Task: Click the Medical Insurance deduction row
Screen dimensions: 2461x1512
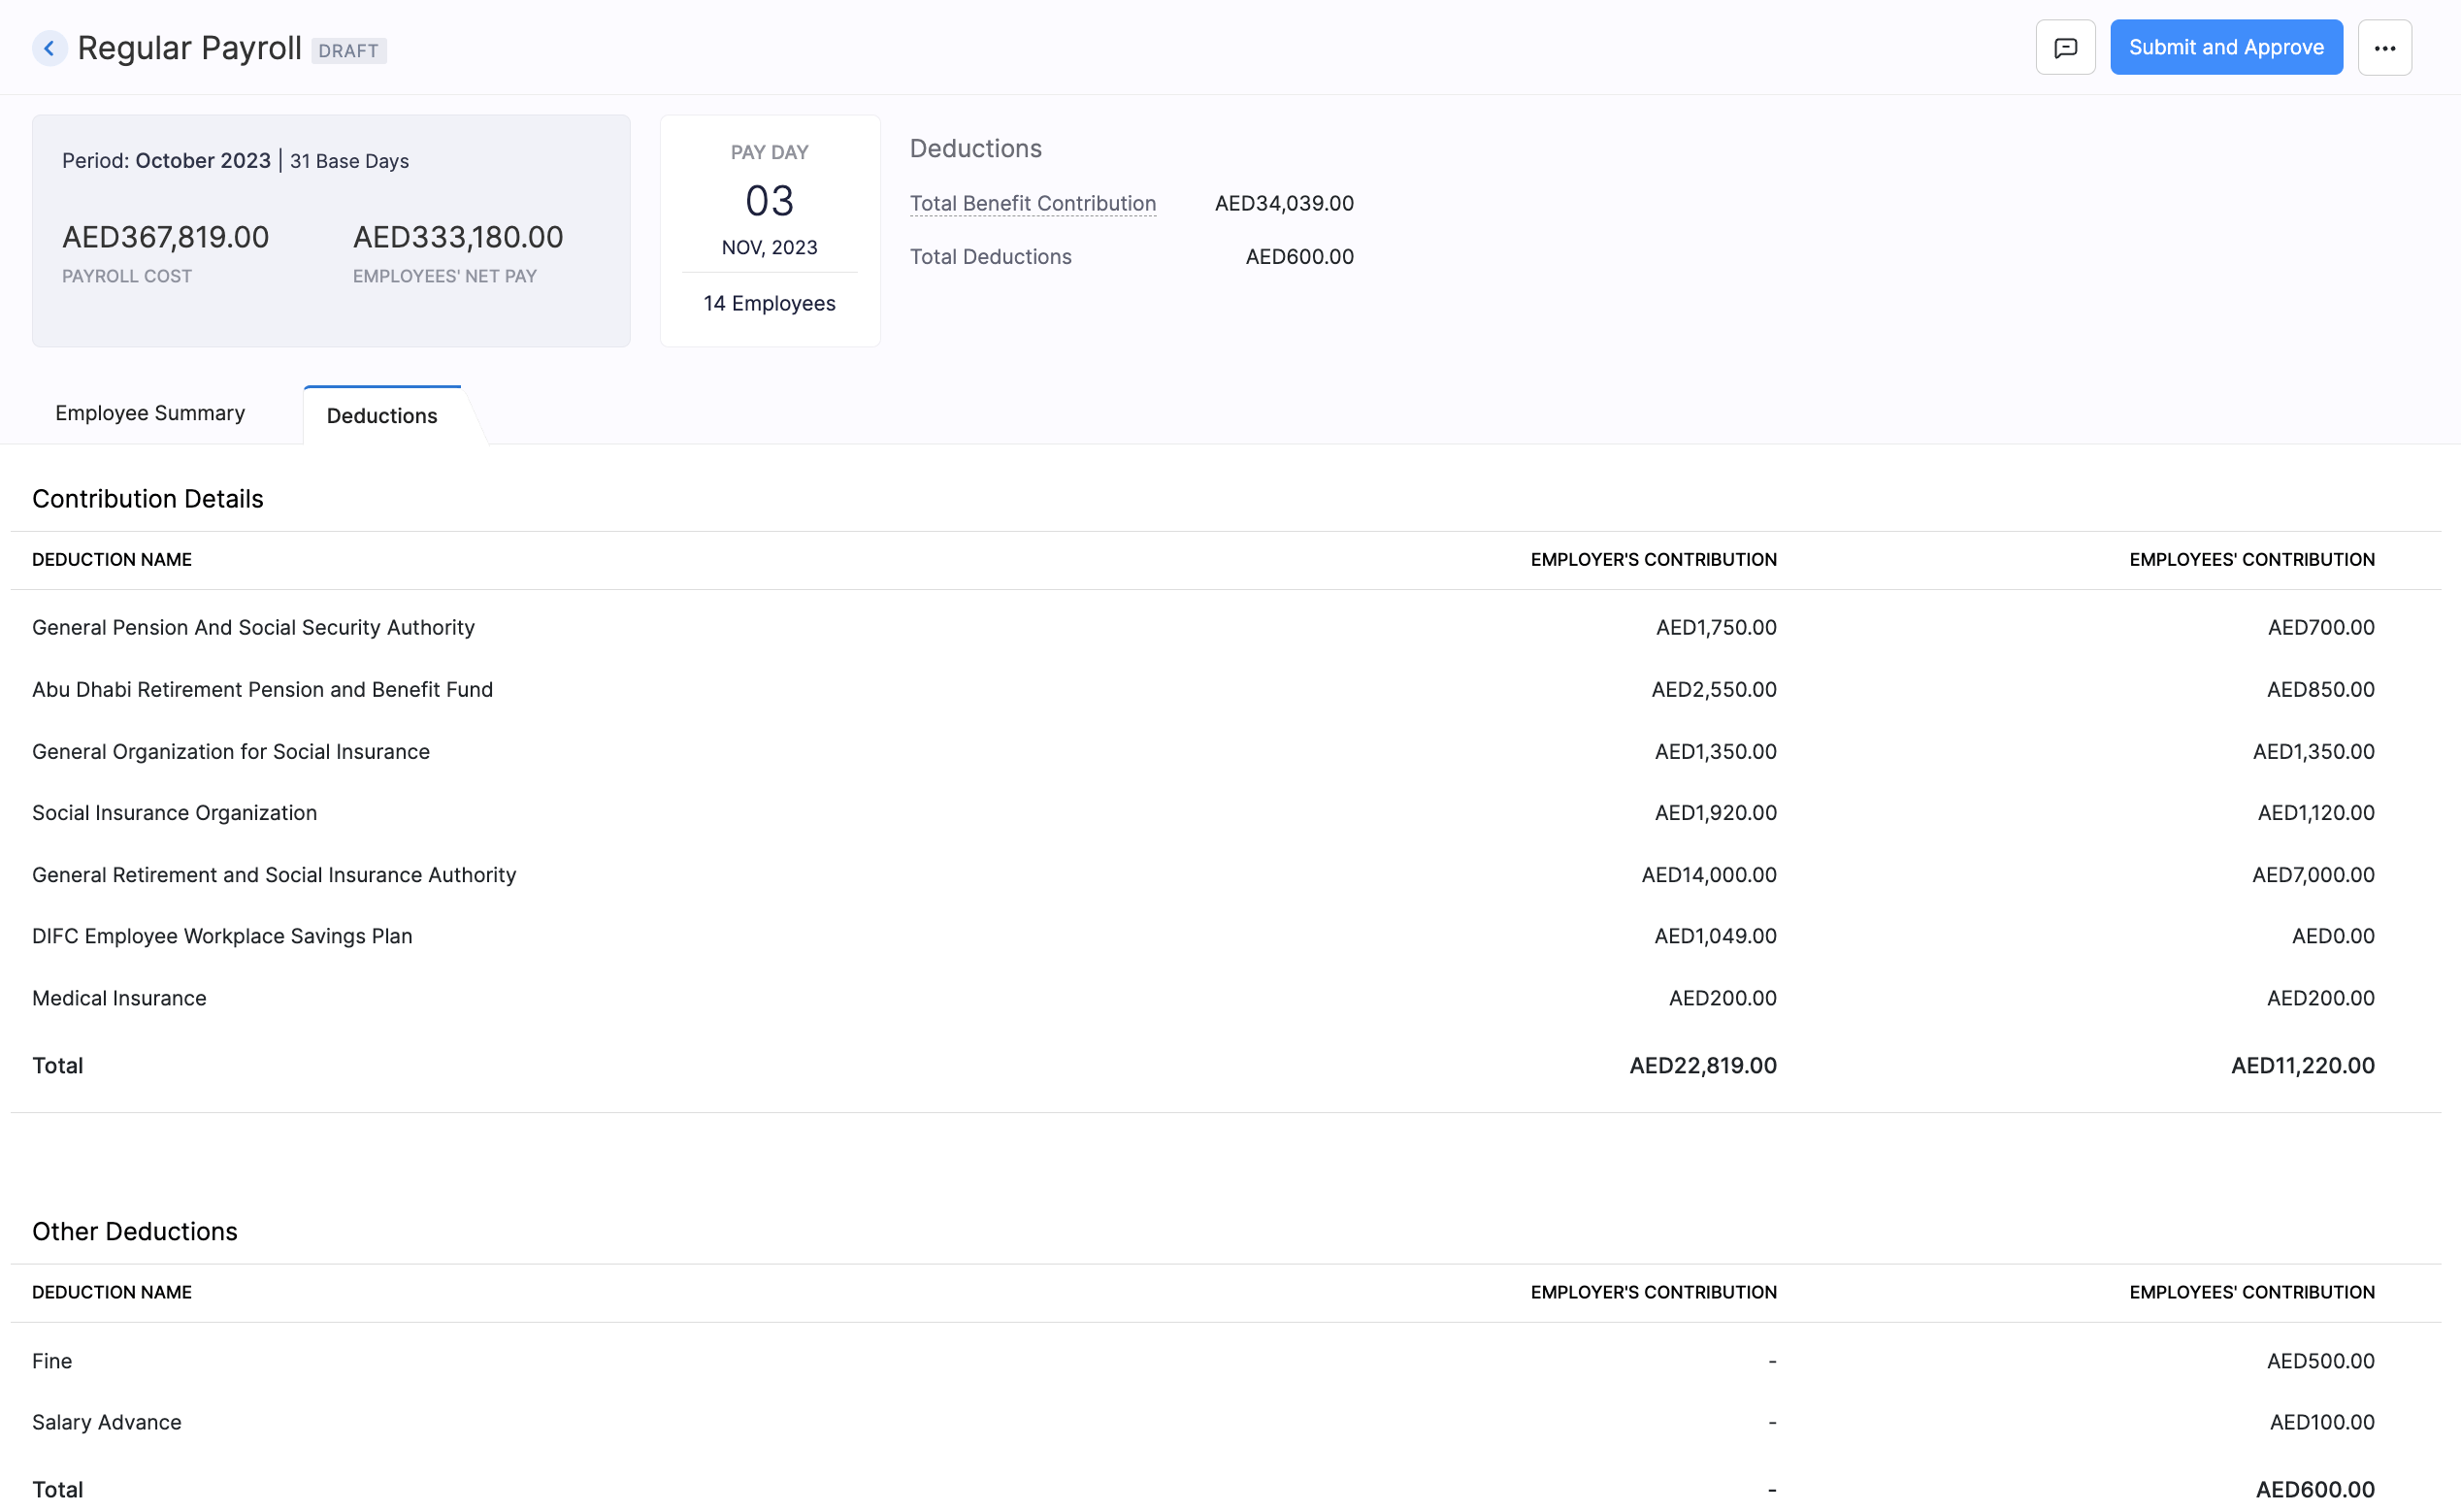Action: click(x=118, y=997)
